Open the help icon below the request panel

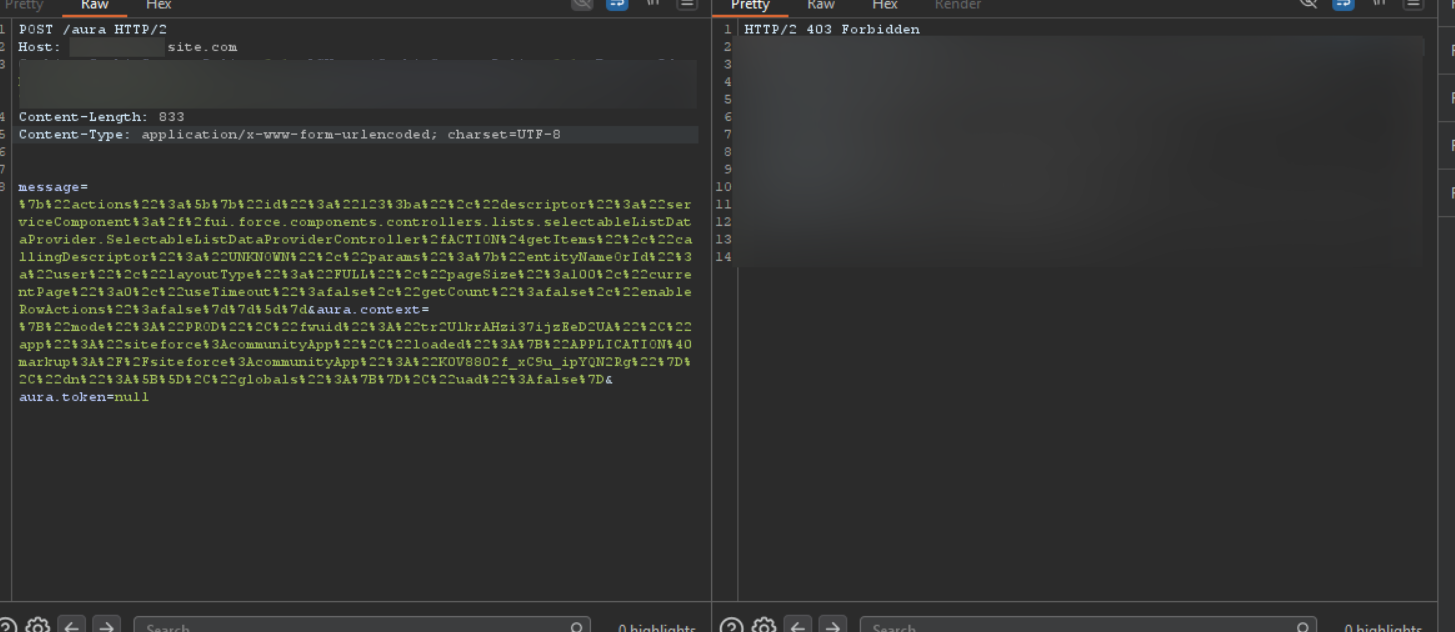coord(9,626)
